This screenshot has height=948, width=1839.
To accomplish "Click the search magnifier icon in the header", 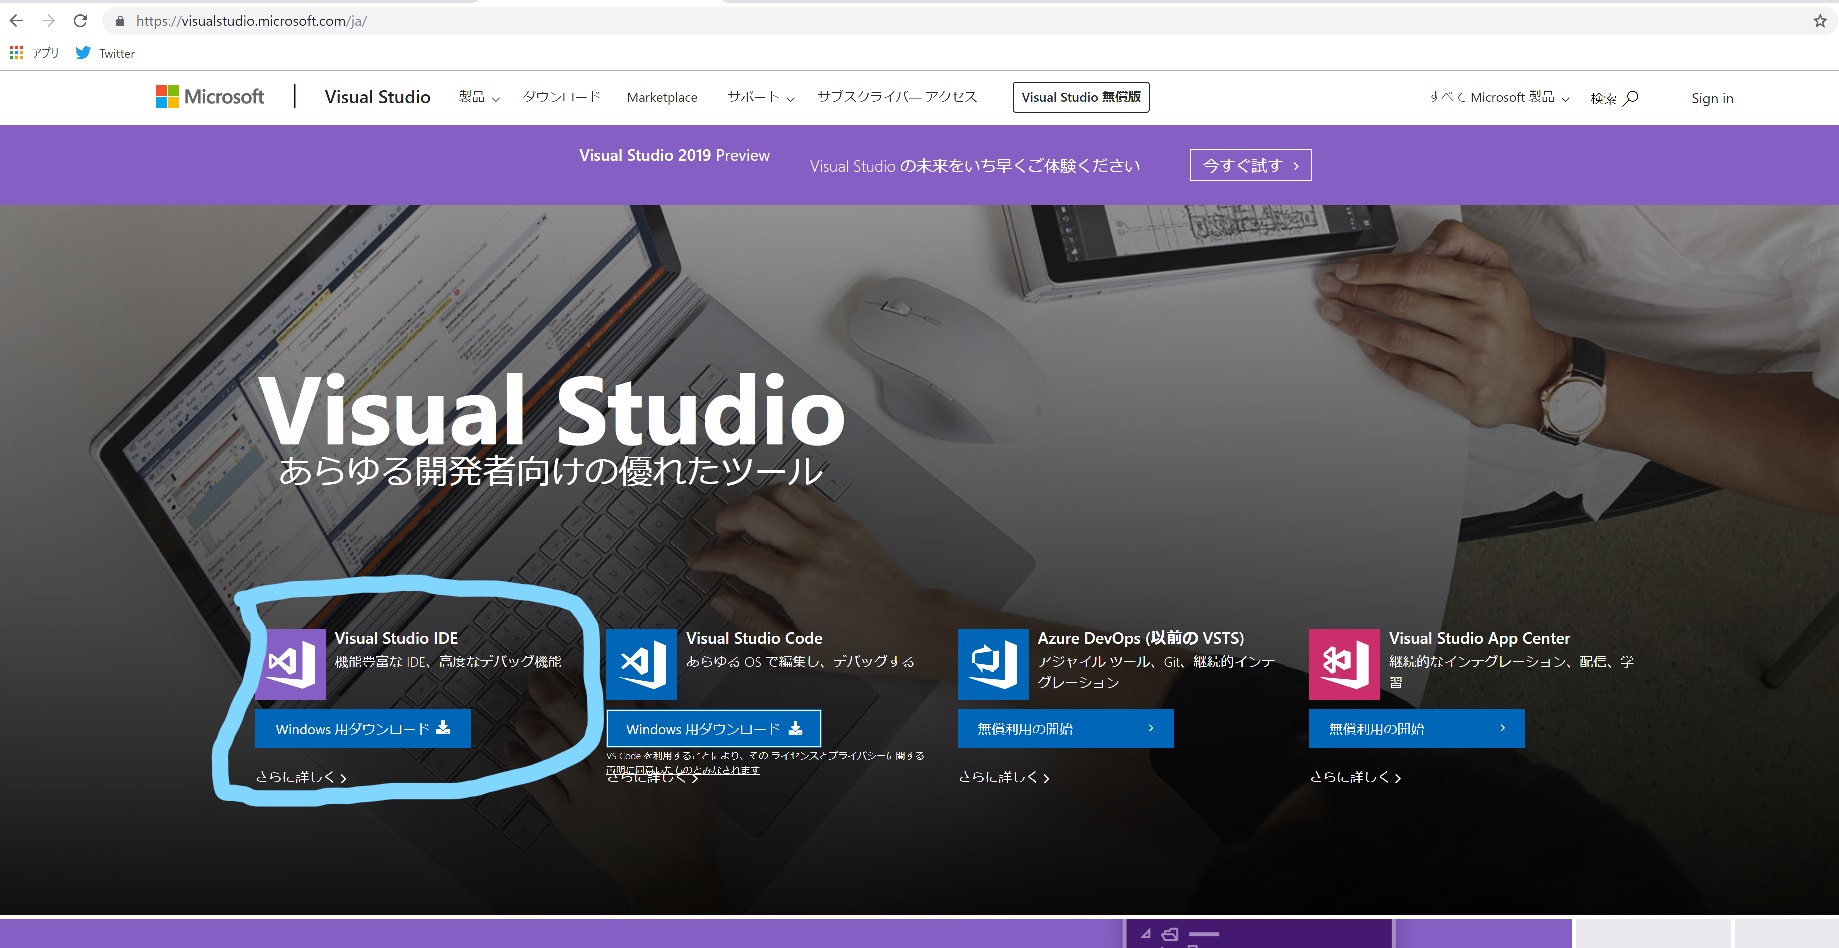I will point(1630,98).
